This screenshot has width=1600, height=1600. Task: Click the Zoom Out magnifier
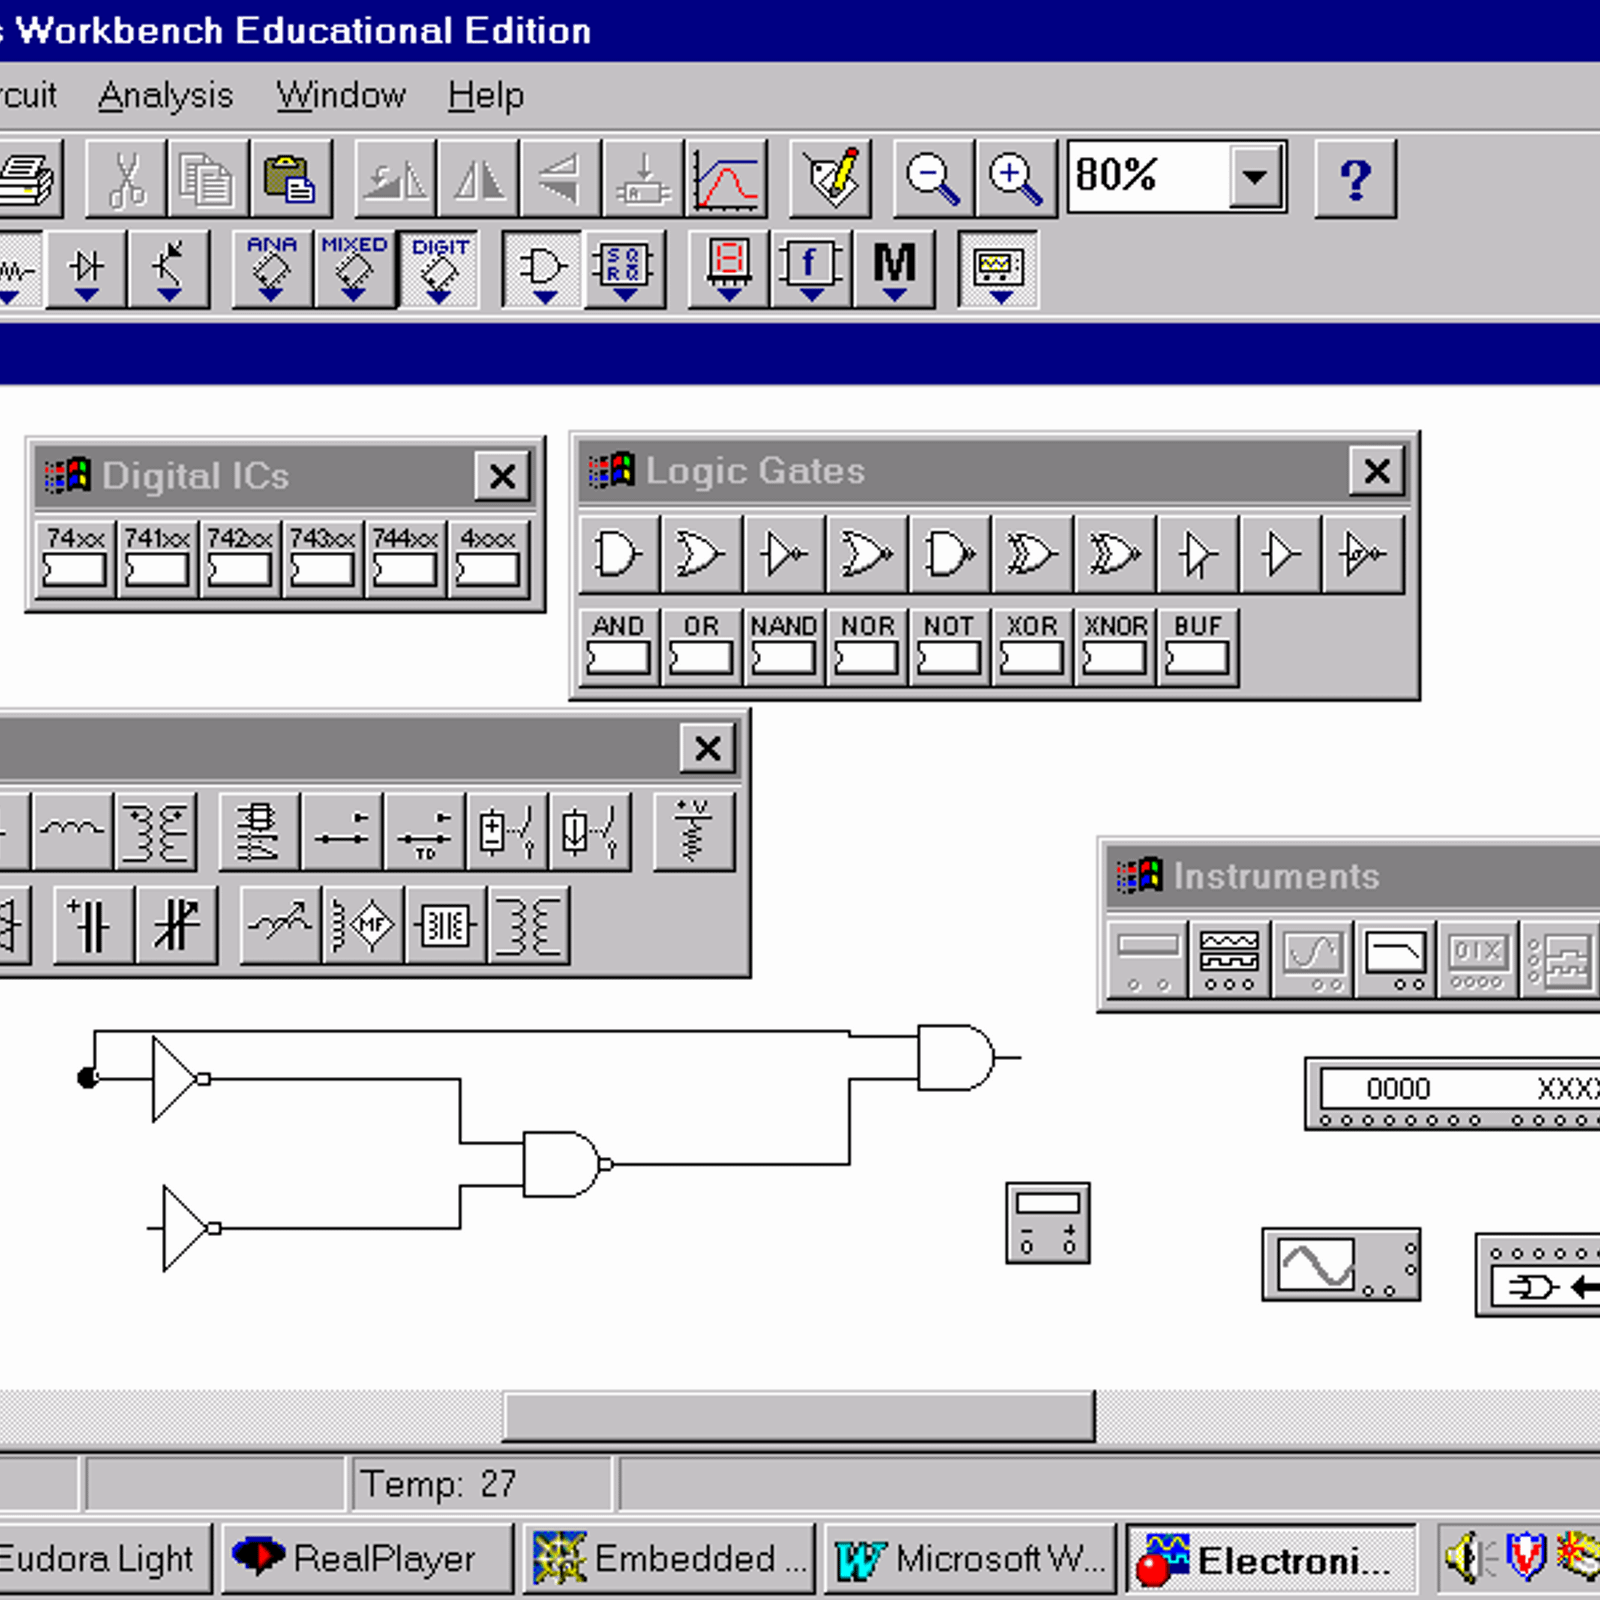[x=933, y=179]
